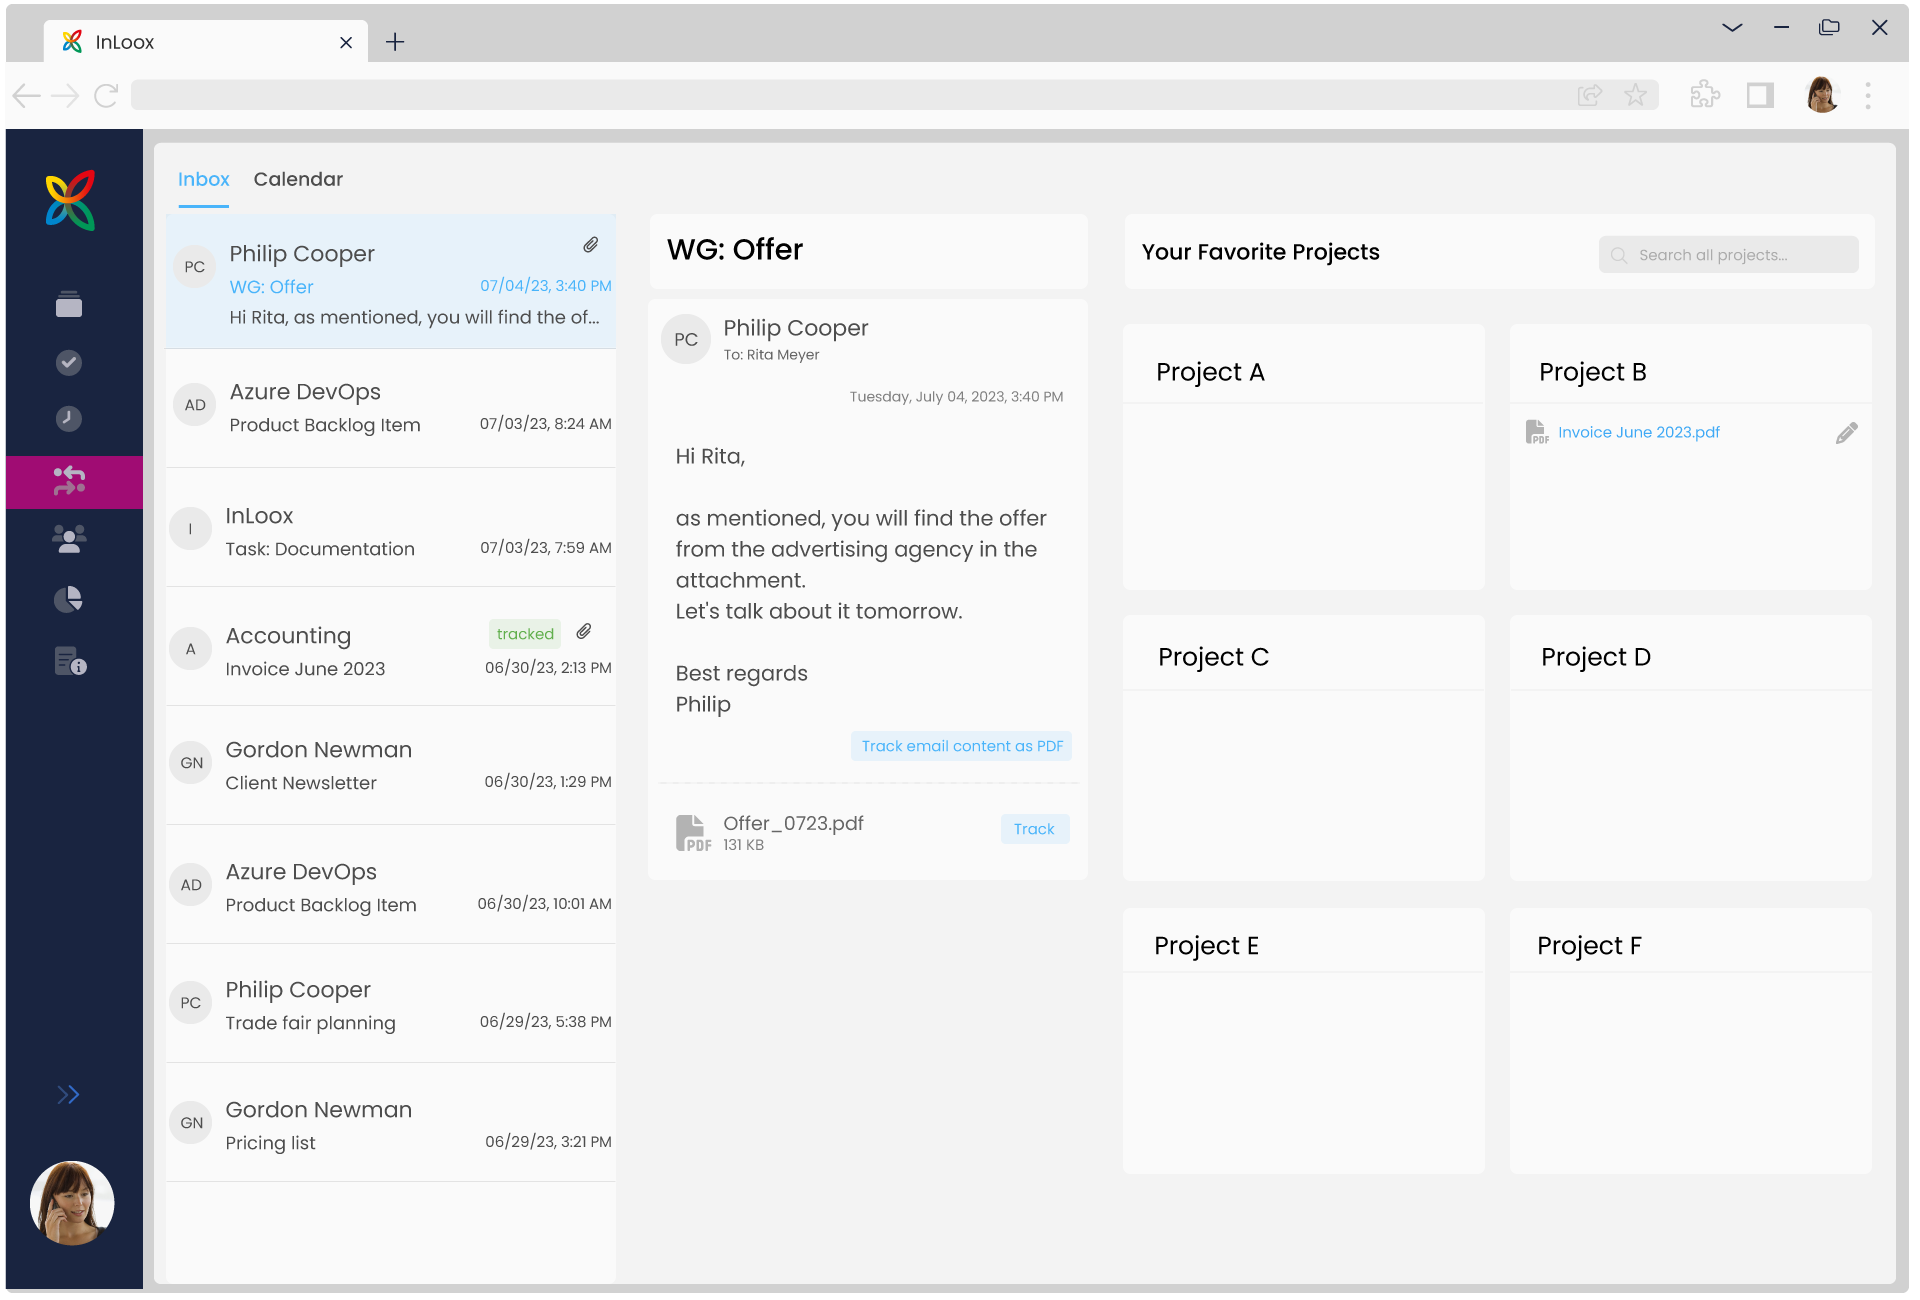This screenshot has height=1300, width=1920.
Task: Click Track button for Offer_0723.pdf
Action: point(1034,828)
